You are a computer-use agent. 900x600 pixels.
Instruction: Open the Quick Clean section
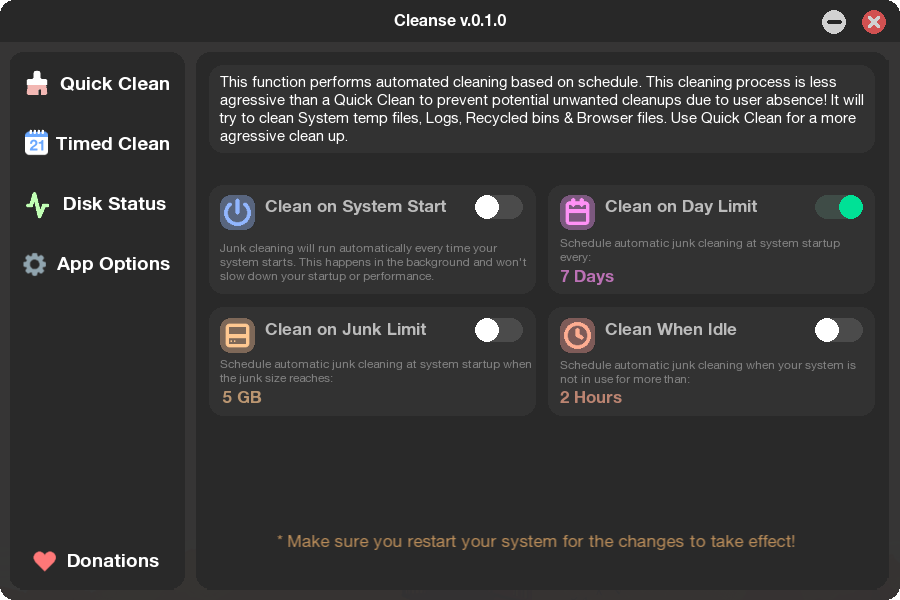click(113, 84)
